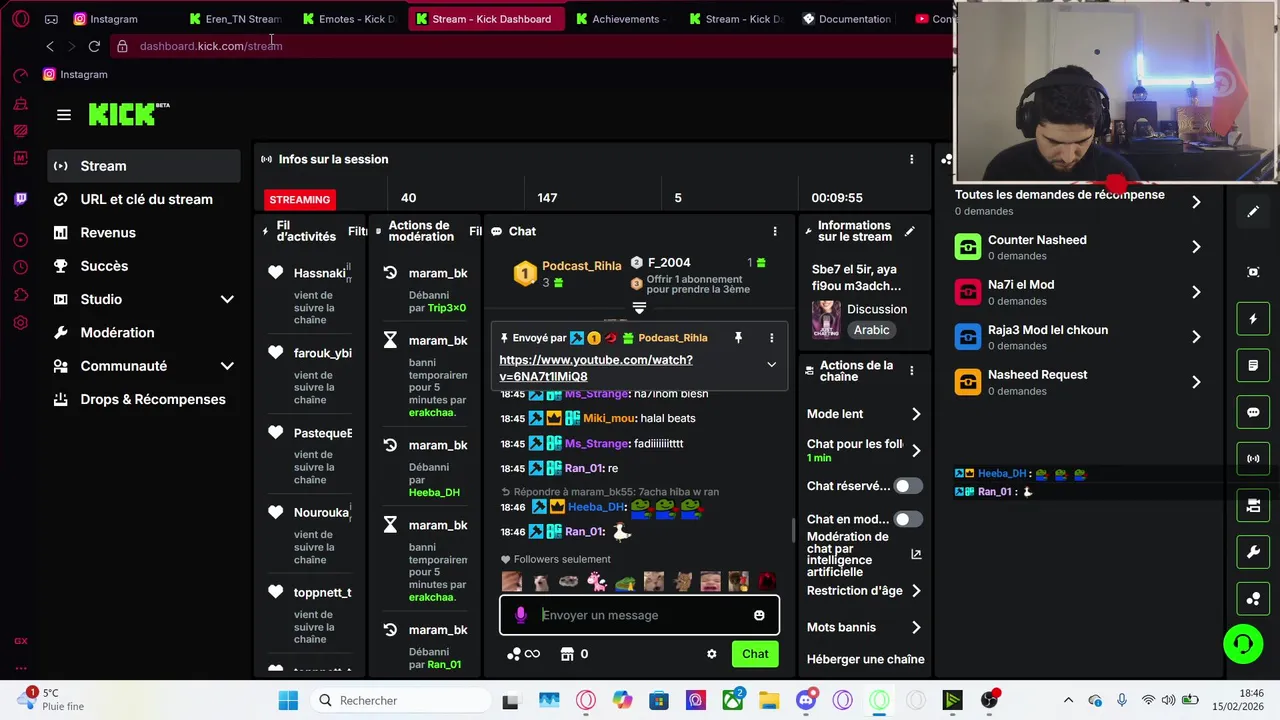Click Heeba_DH username in chat
This screenshot has width=1280, height=720.
tap(596, 507)
